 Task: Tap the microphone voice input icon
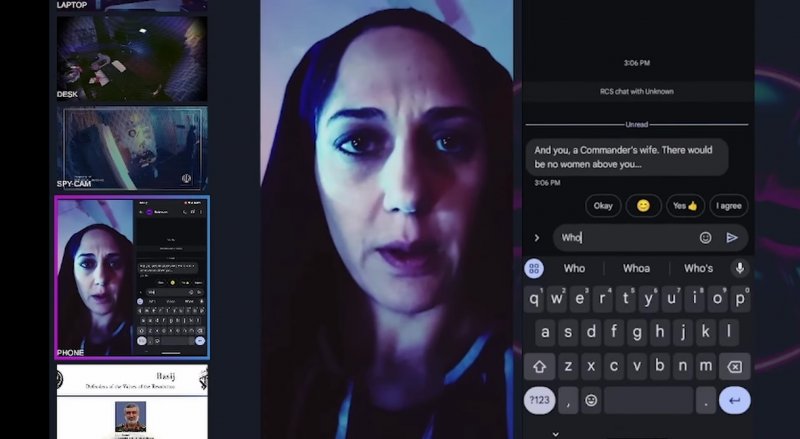(x=740, y=268)
